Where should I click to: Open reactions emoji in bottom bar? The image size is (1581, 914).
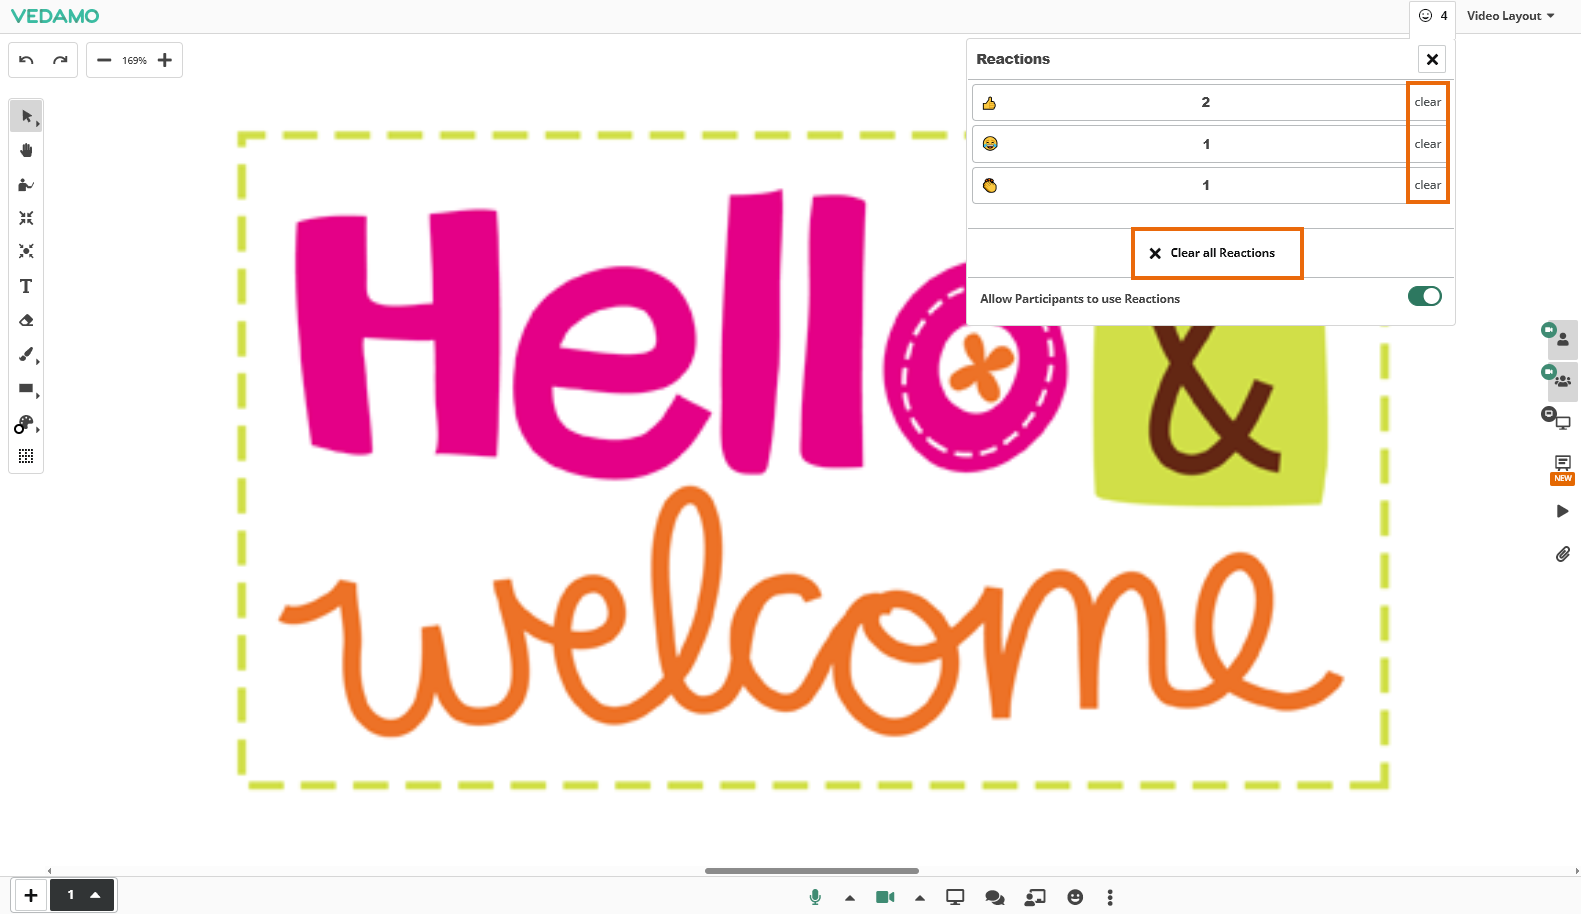pyautogui.click(x=1075, y=897)
